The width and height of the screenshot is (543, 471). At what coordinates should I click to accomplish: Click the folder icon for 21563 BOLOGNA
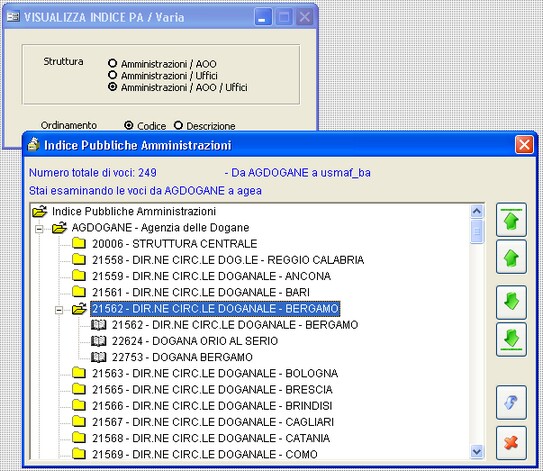(x=79, y=373)
